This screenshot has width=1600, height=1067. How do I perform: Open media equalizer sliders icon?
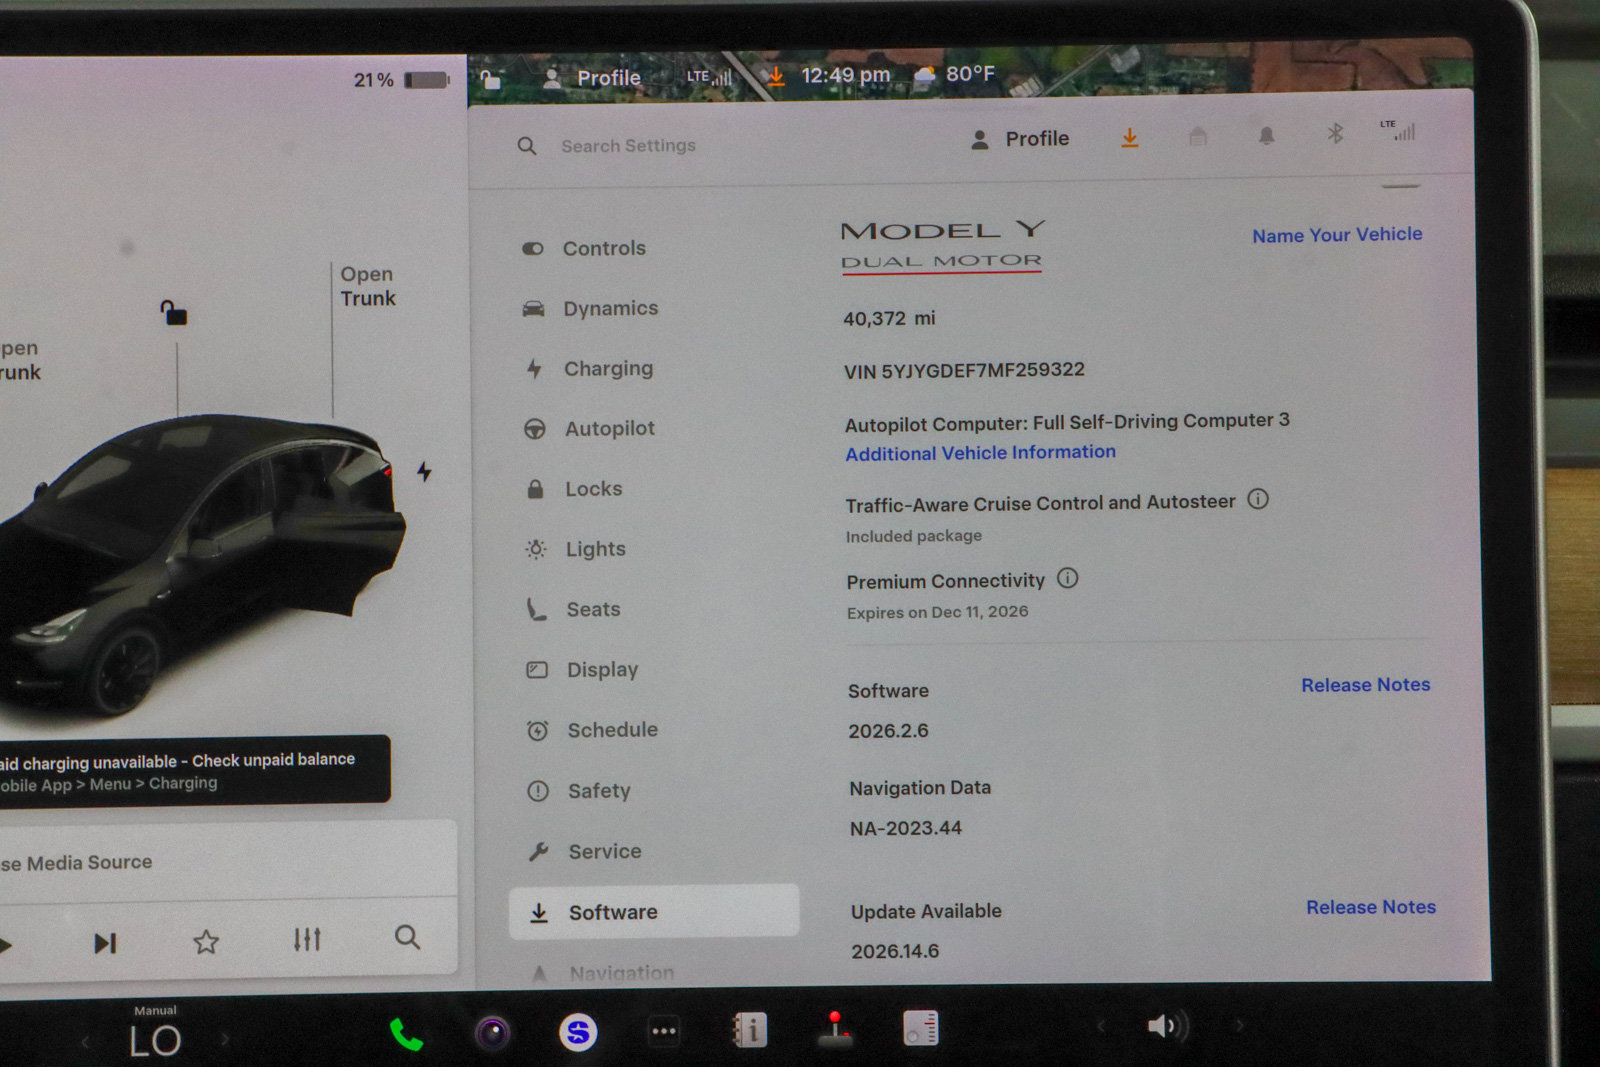pyautogui.click(x=307, y=939)
